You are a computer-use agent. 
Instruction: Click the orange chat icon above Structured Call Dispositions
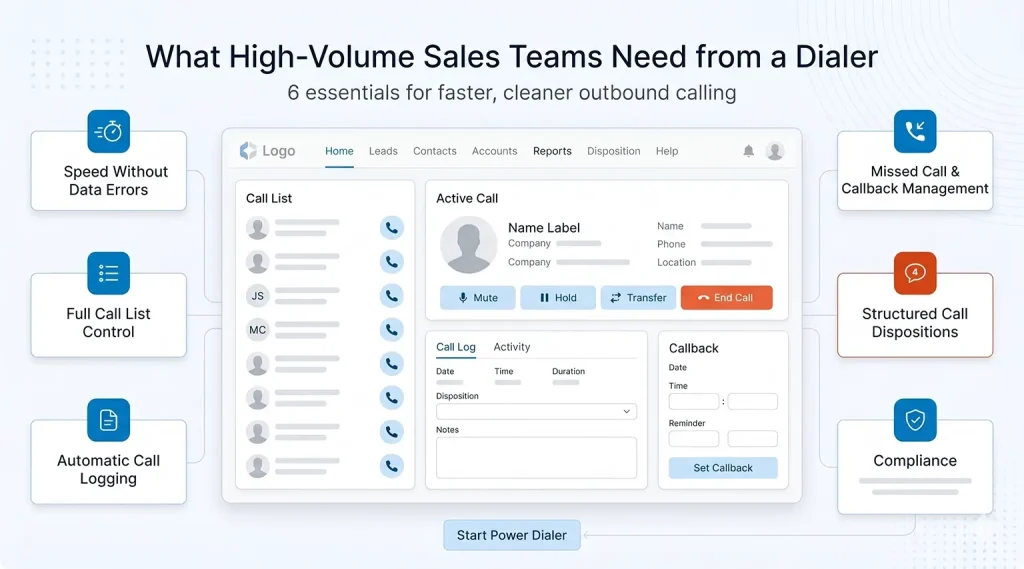[x=915, y=273]
